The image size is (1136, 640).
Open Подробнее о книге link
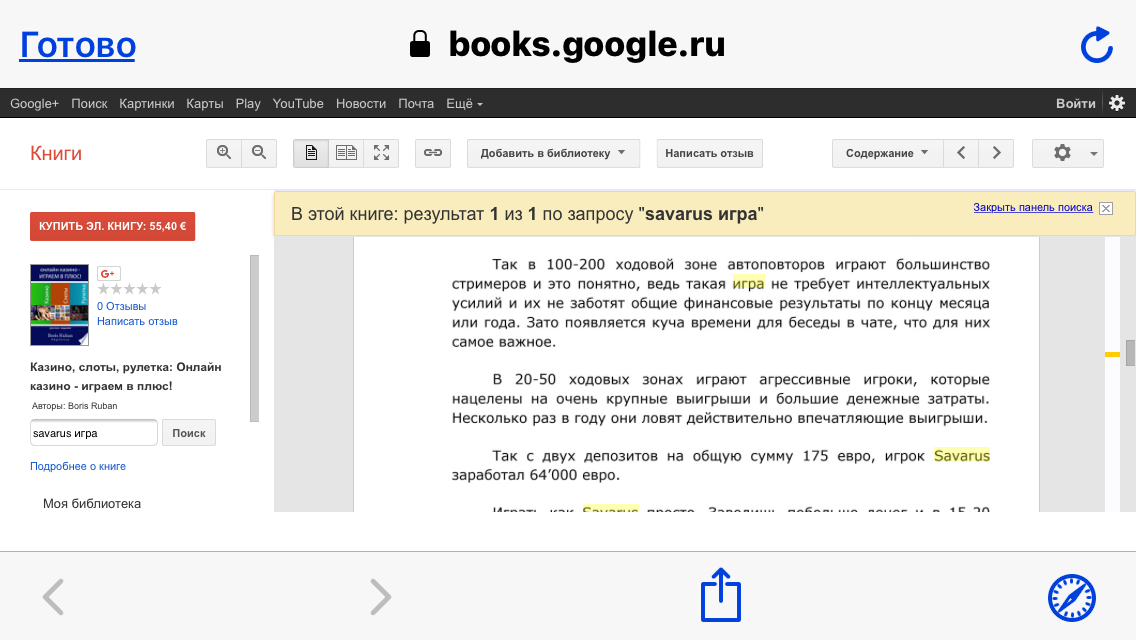(x=78, y=466)
